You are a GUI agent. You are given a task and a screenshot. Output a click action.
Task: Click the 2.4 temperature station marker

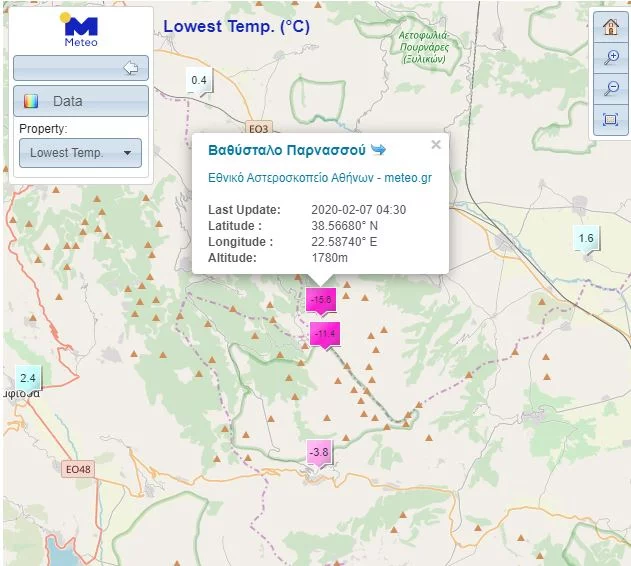click(x=27, y=378)
